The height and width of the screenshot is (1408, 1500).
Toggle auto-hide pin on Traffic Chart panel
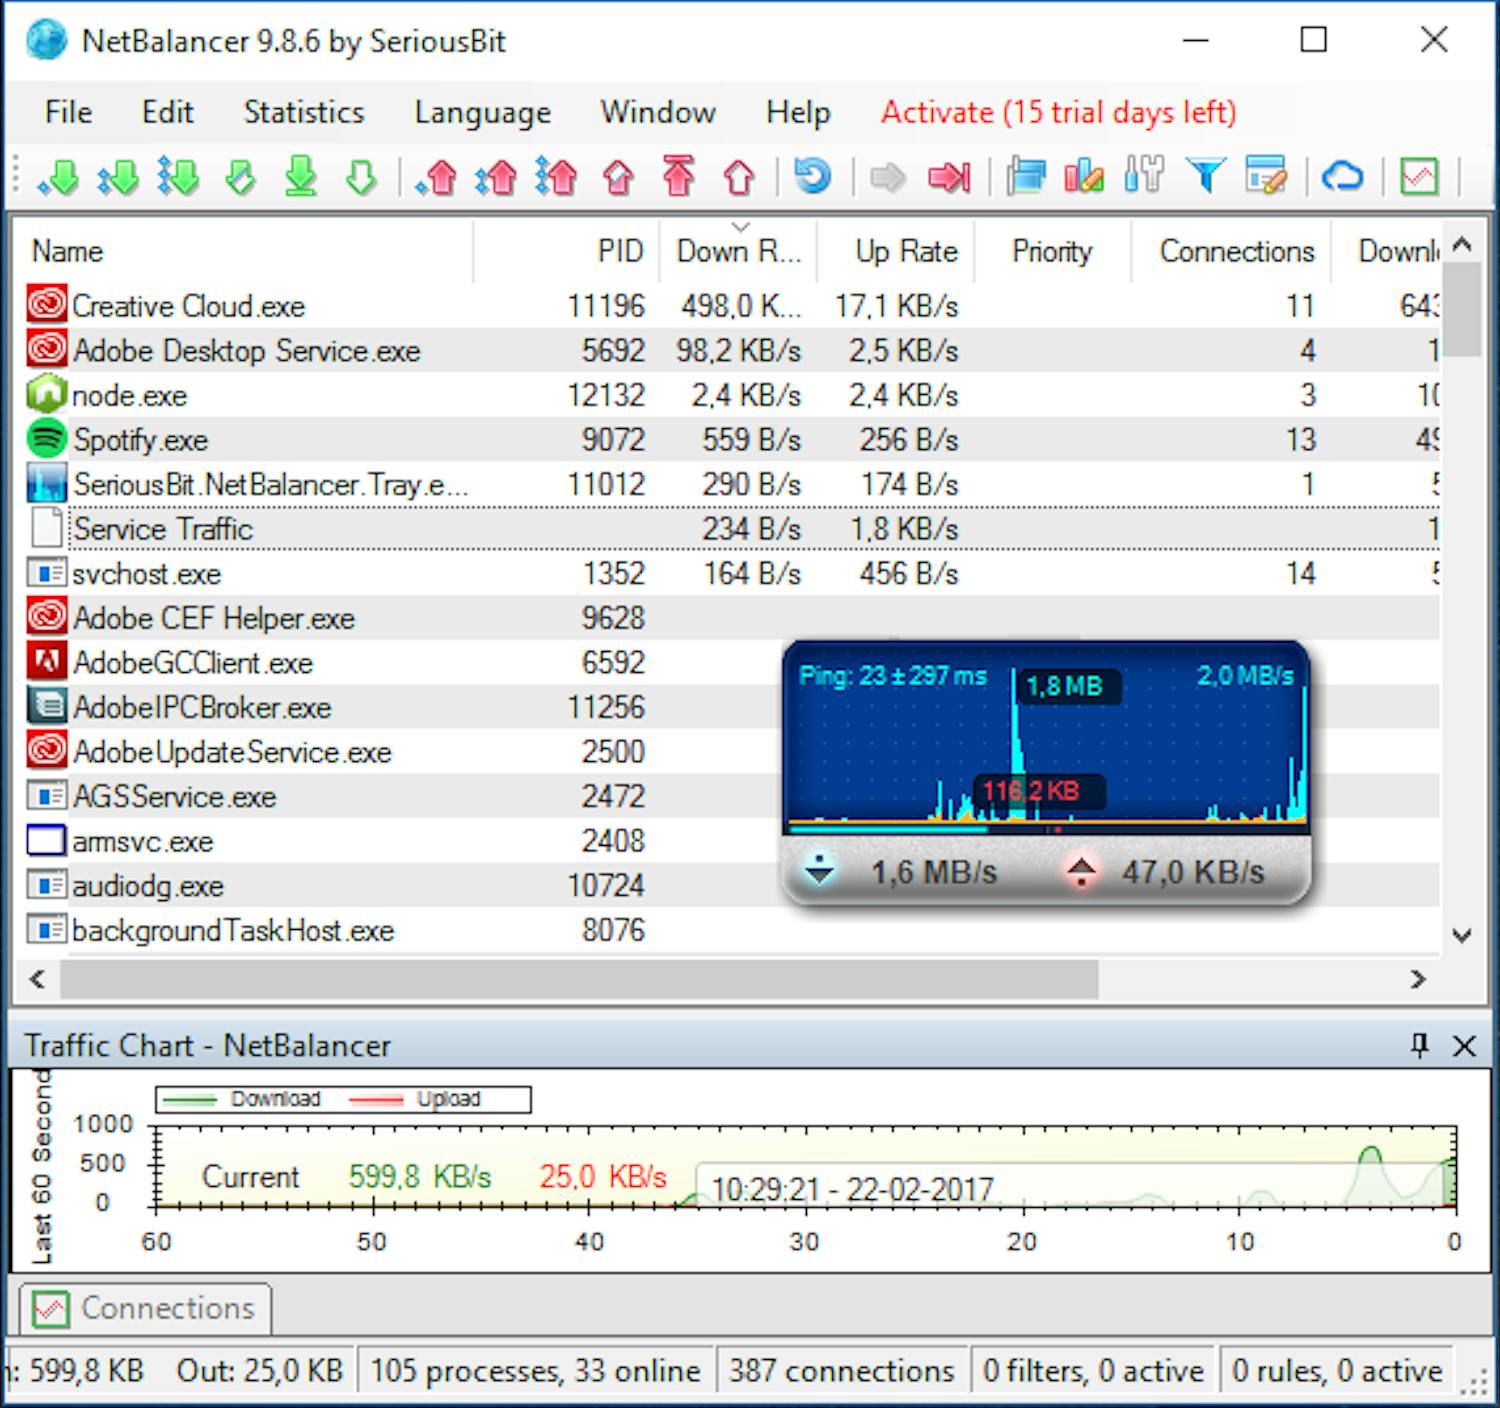tap(1418, 1046)
